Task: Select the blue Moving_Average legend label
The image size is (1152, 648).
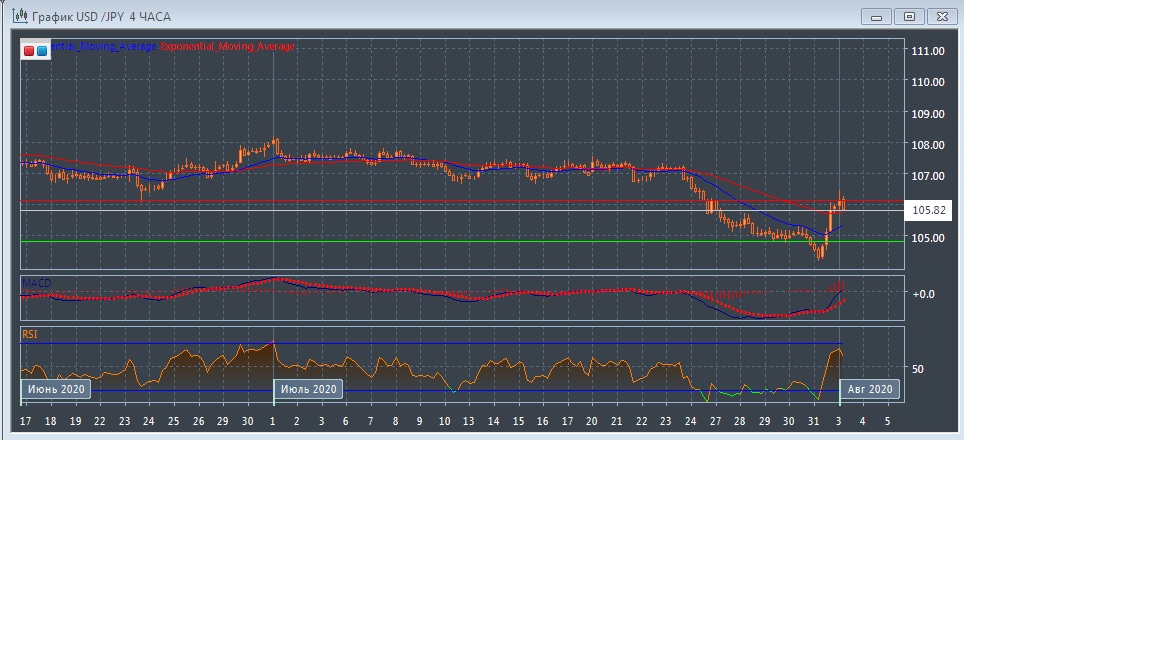Action: (104, 47)
